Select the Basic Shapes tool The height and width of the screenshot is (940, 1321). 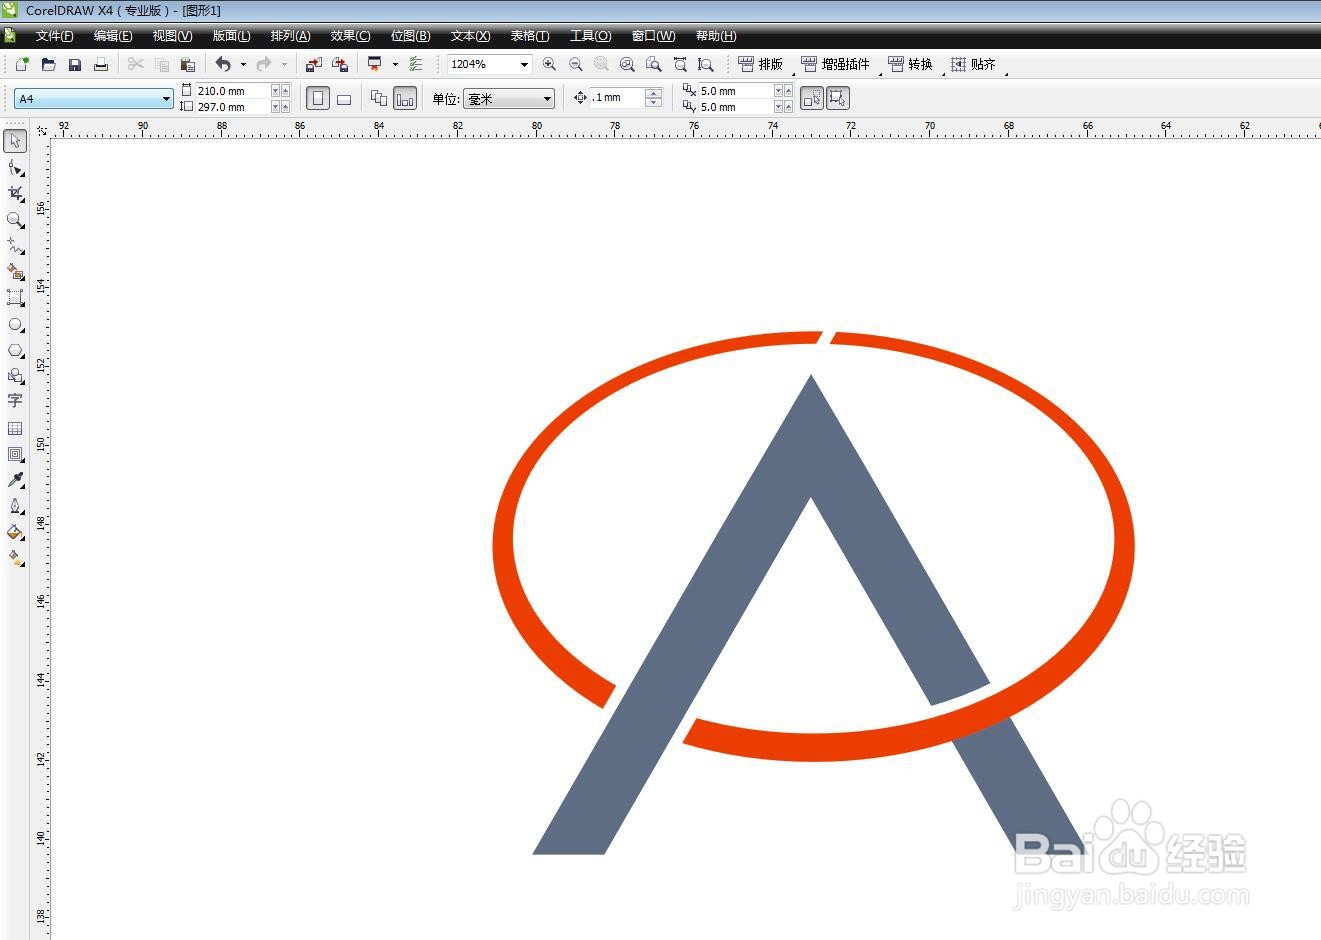click(x=15, y=376)
